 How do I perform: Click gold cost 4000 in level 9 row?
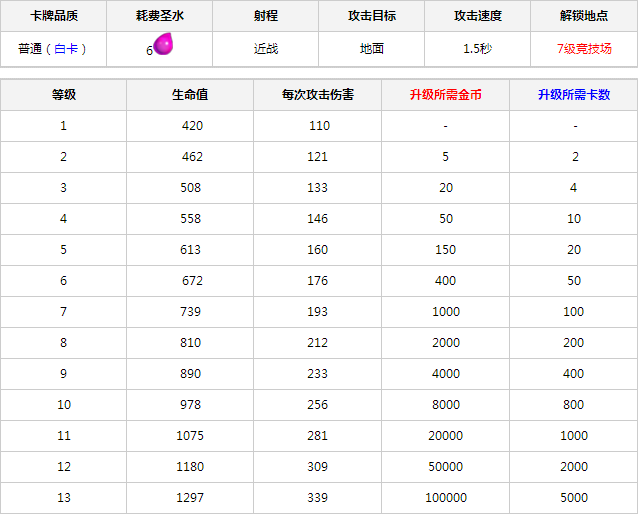click(x=446, y=374)
